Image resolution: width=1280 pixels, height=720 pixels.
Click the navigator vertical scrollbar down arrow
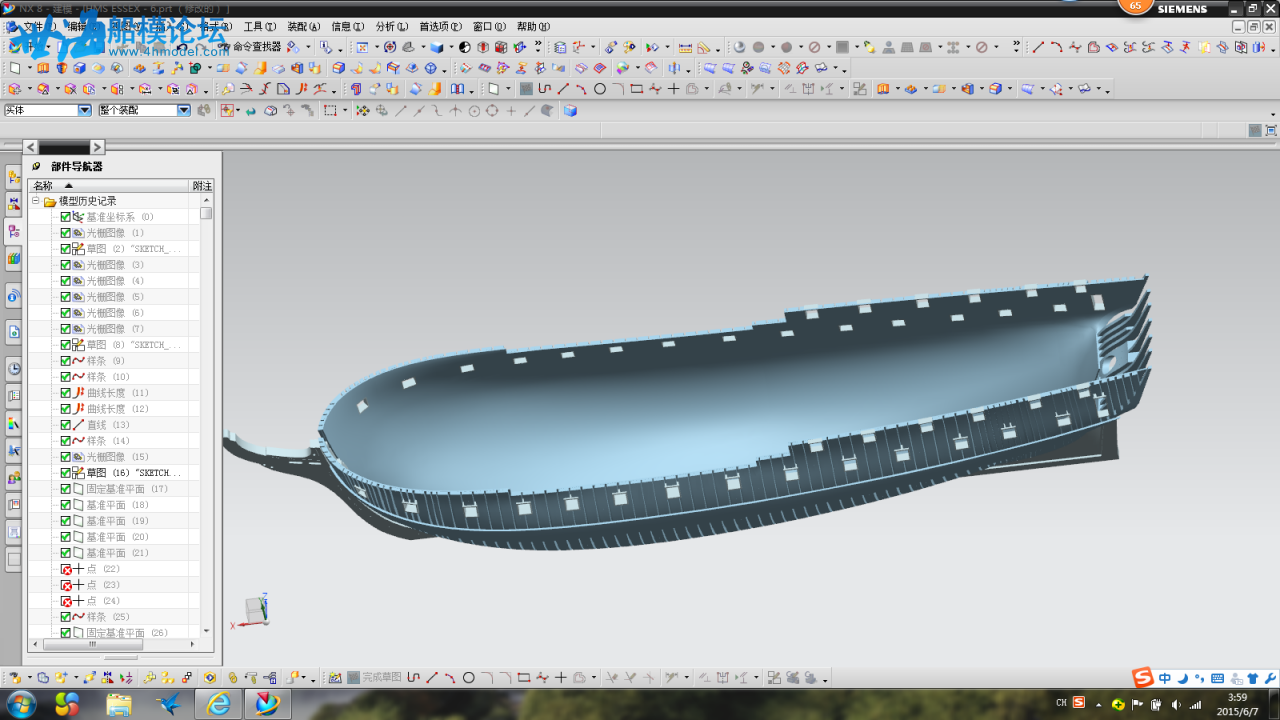click(x=206, y=631)
